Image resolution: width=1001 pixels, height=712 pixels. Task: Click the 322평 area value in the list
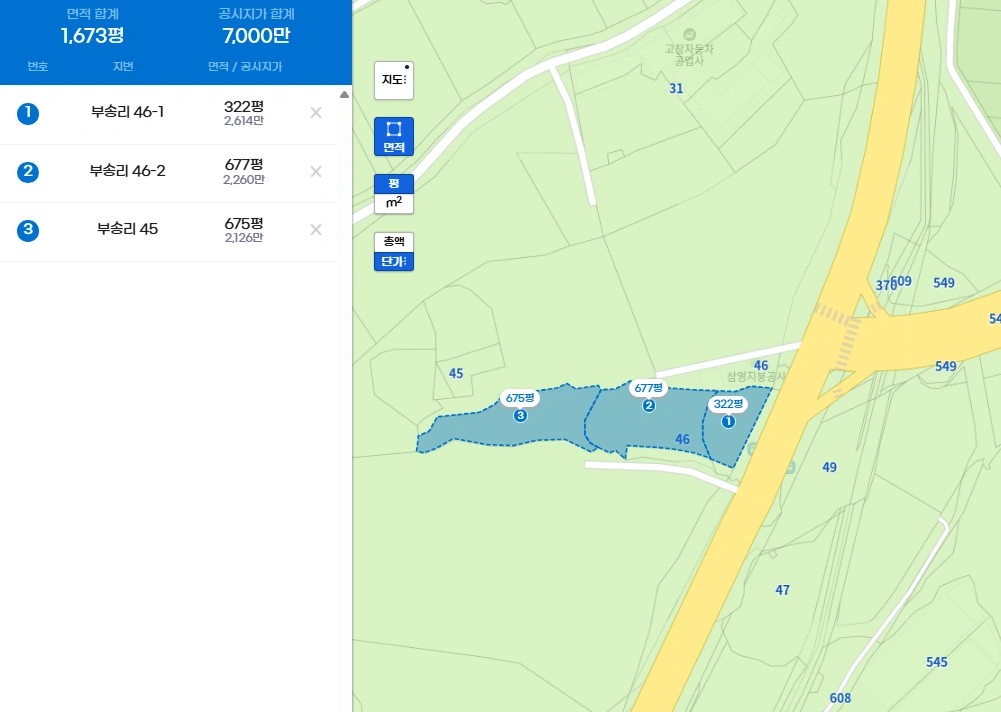(x=244, y=107)
